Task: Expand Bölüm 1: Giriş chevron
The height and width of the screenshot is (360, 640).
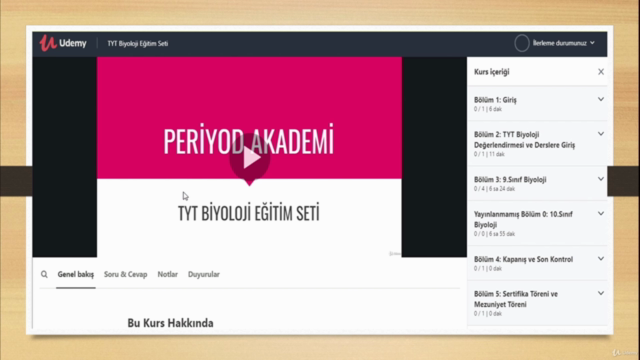Action: pyautogui.click(x=601, y=99)
